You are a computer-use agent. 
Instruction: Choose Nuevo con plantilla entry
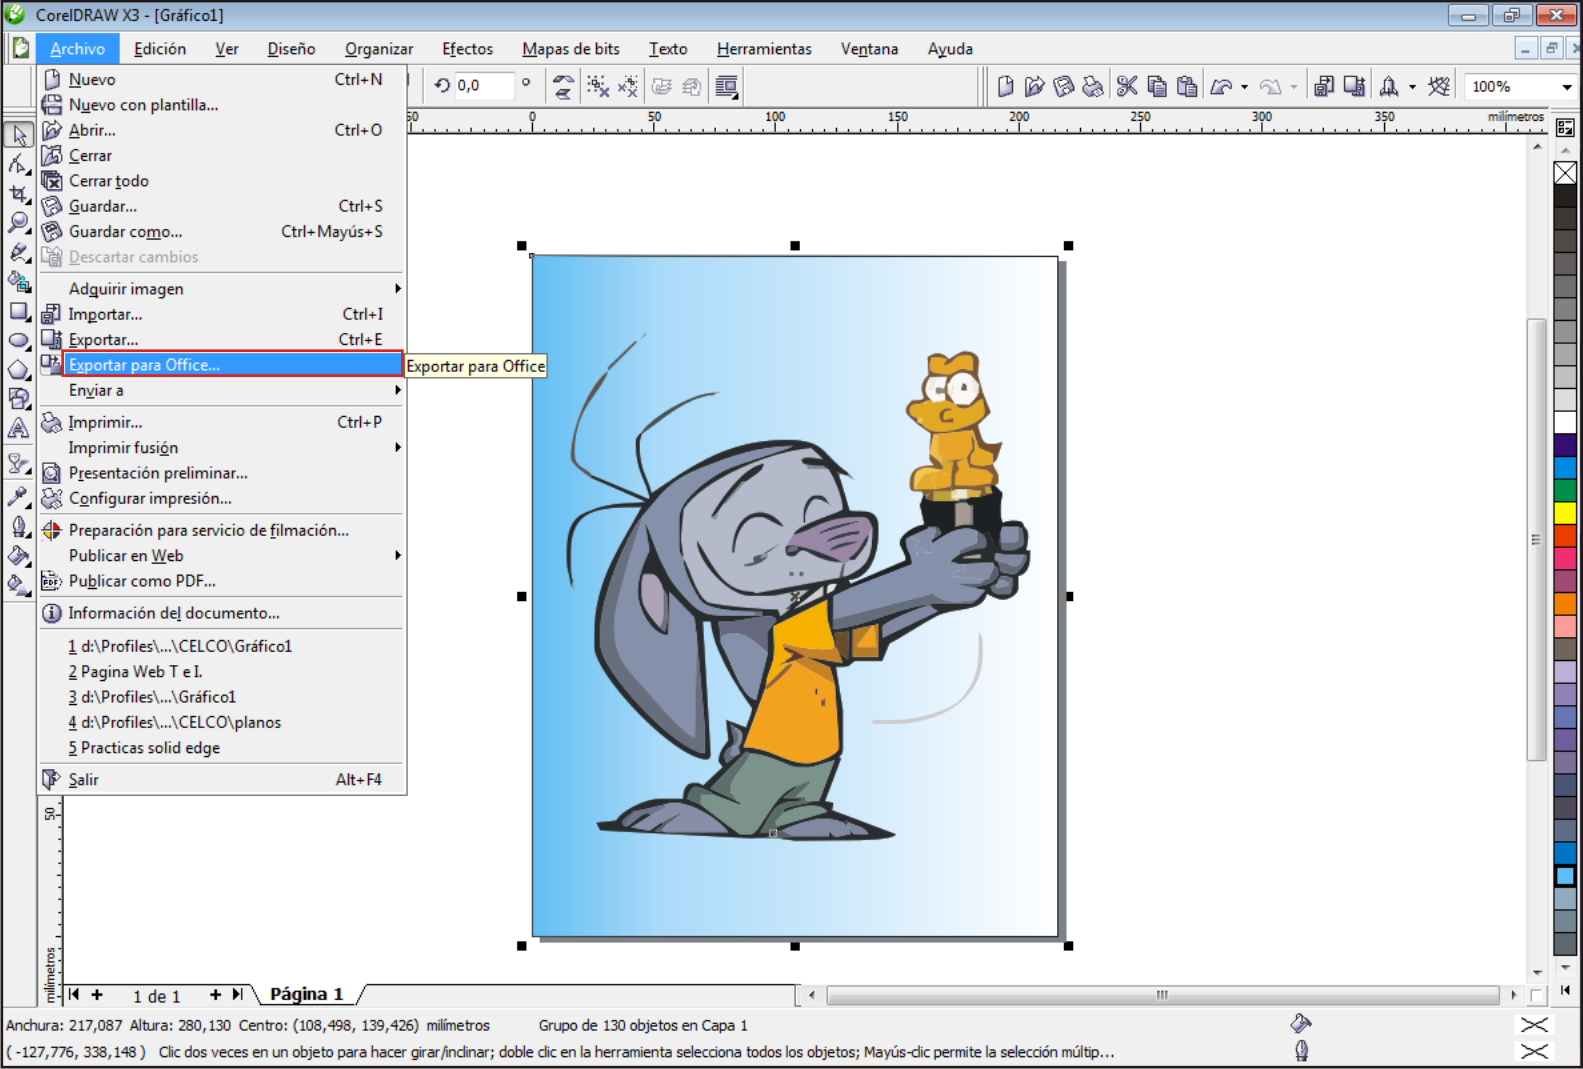coord(221,105)
